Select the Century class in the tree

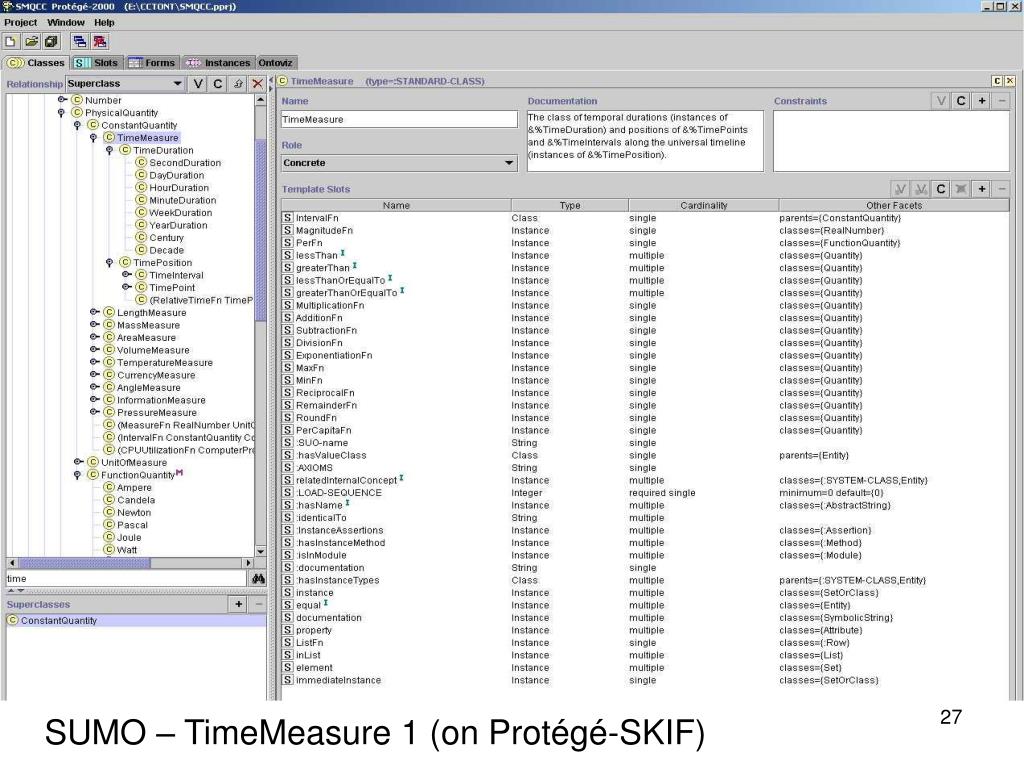167,238
